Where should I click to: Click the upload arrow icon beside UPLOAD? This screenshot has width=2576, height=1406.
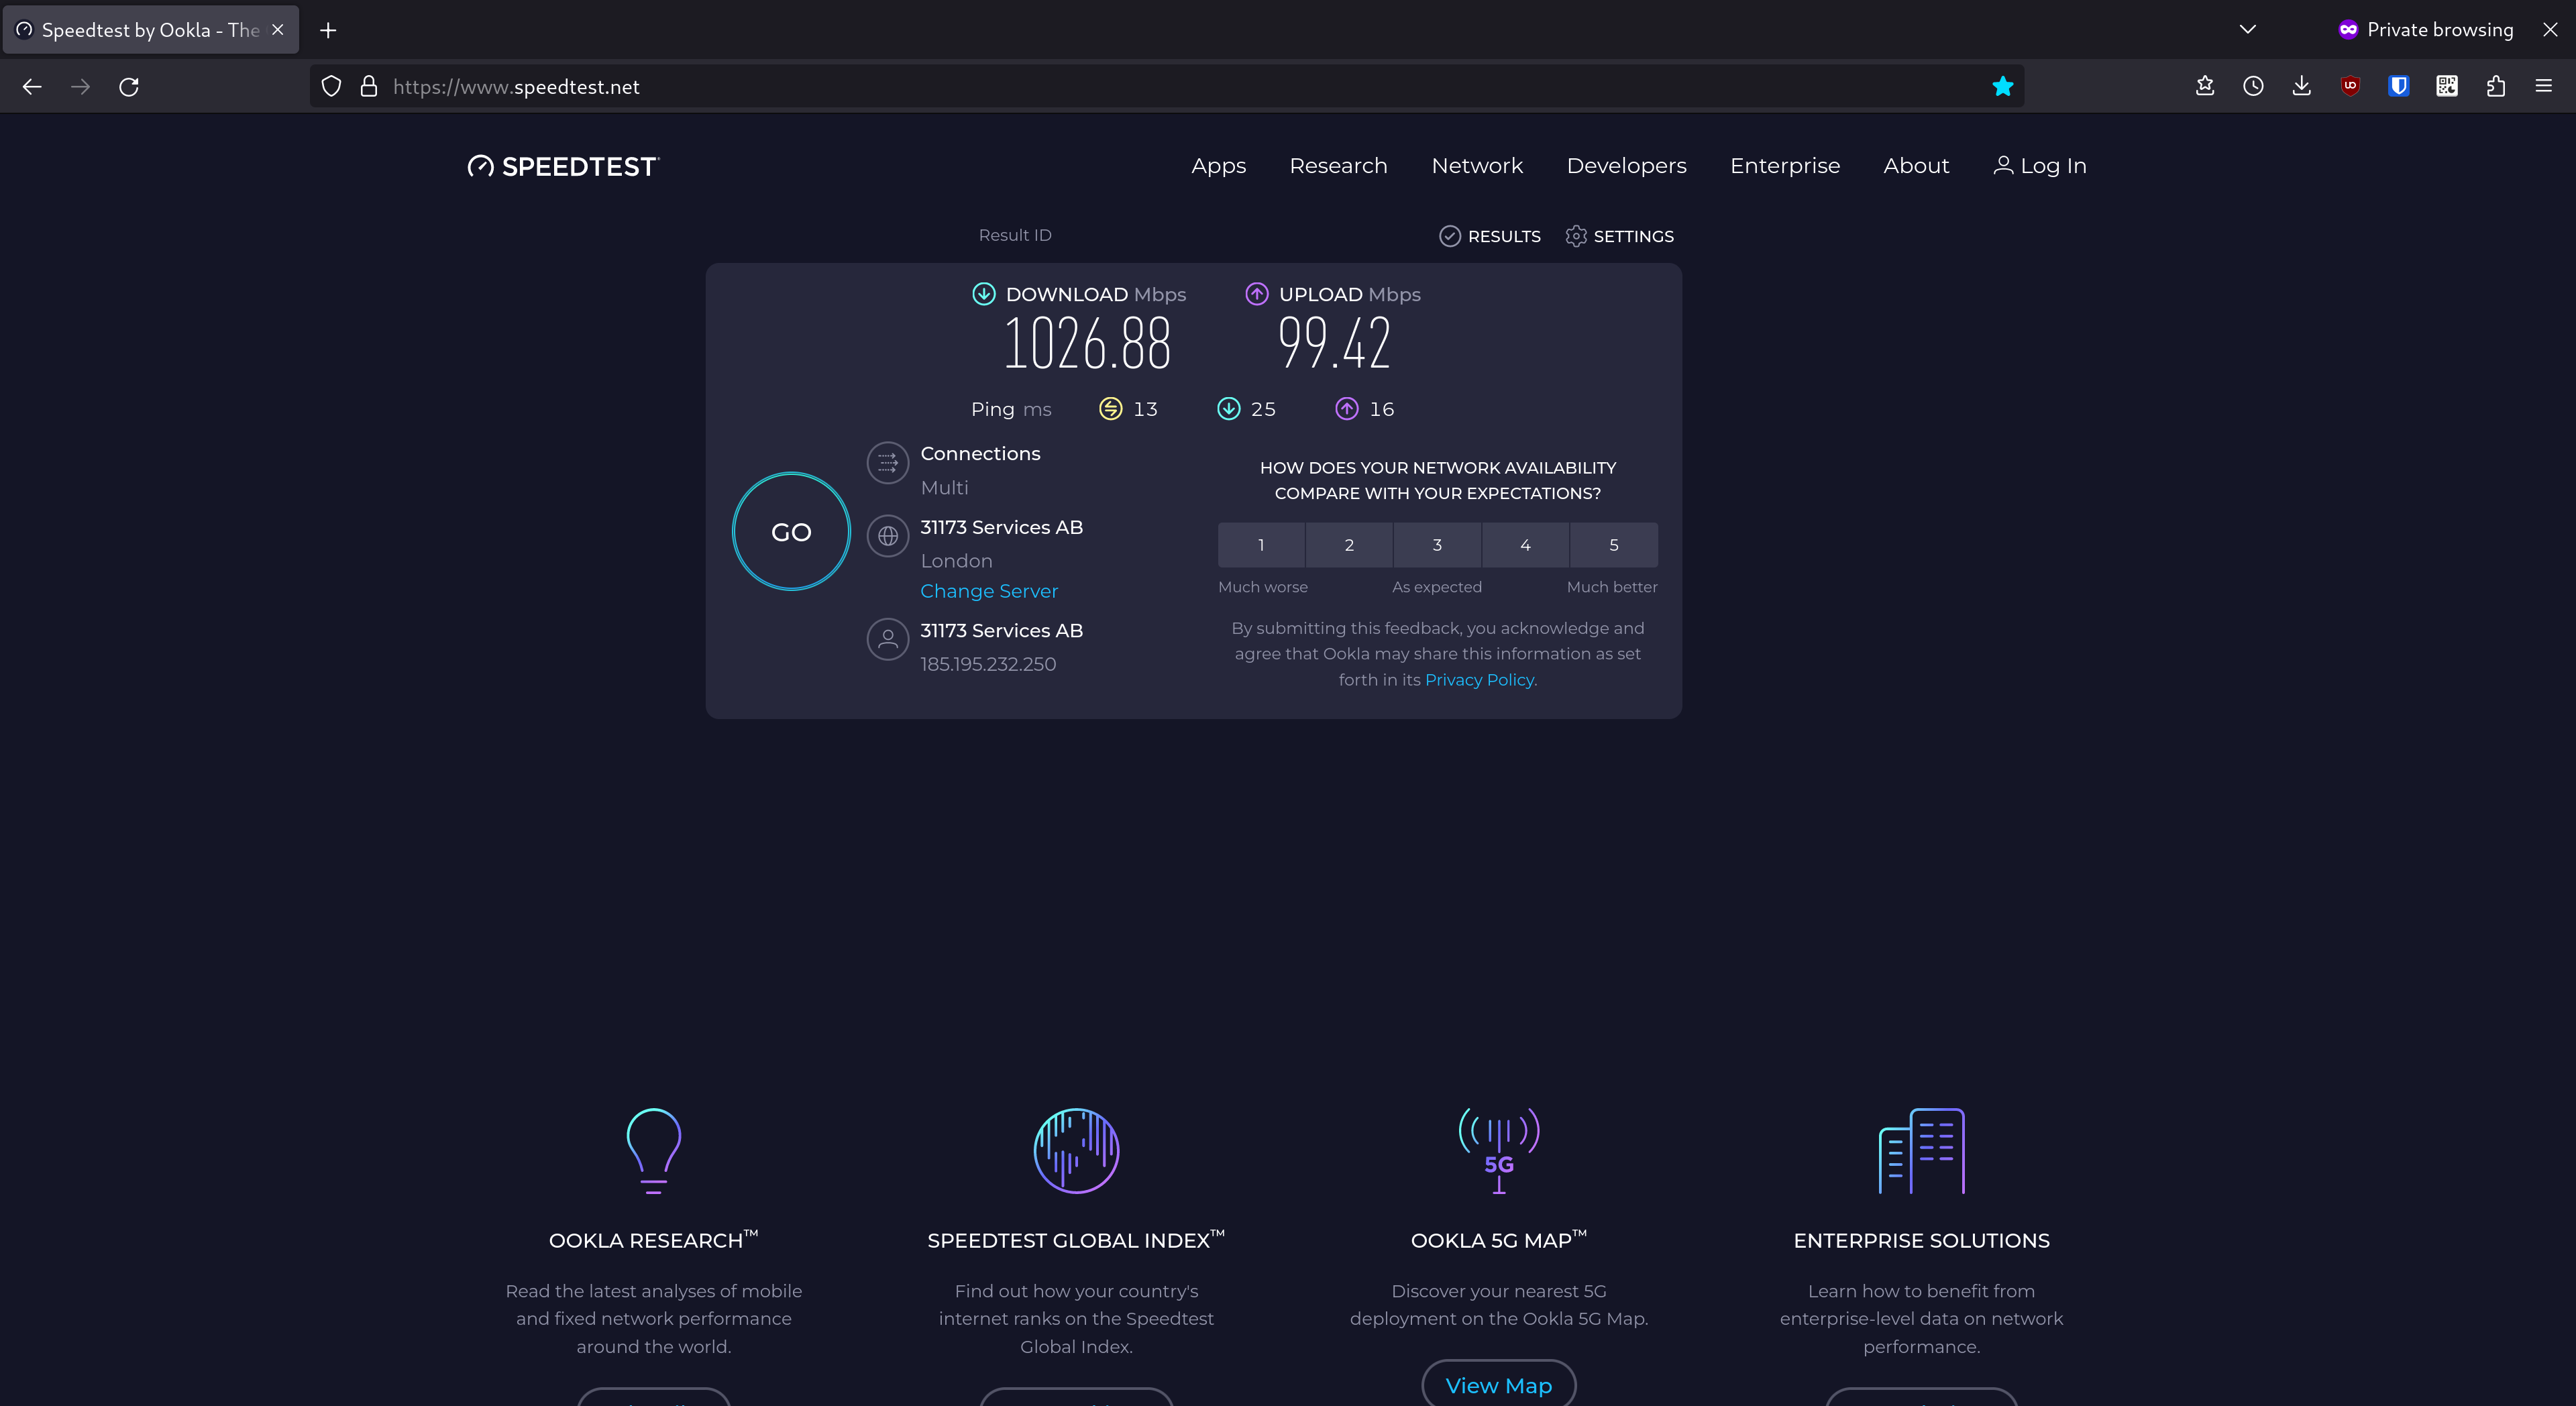coord(1257,294)
